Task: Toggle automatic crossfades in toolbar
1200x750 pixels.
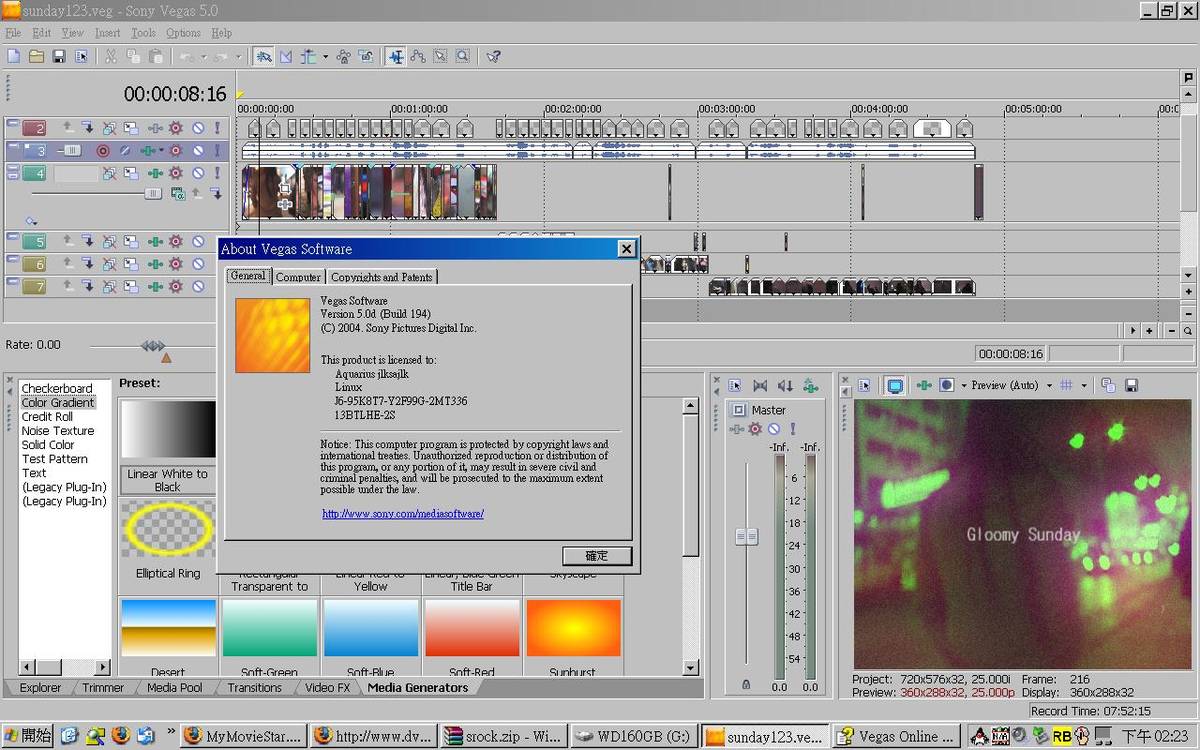Action: 286,57
